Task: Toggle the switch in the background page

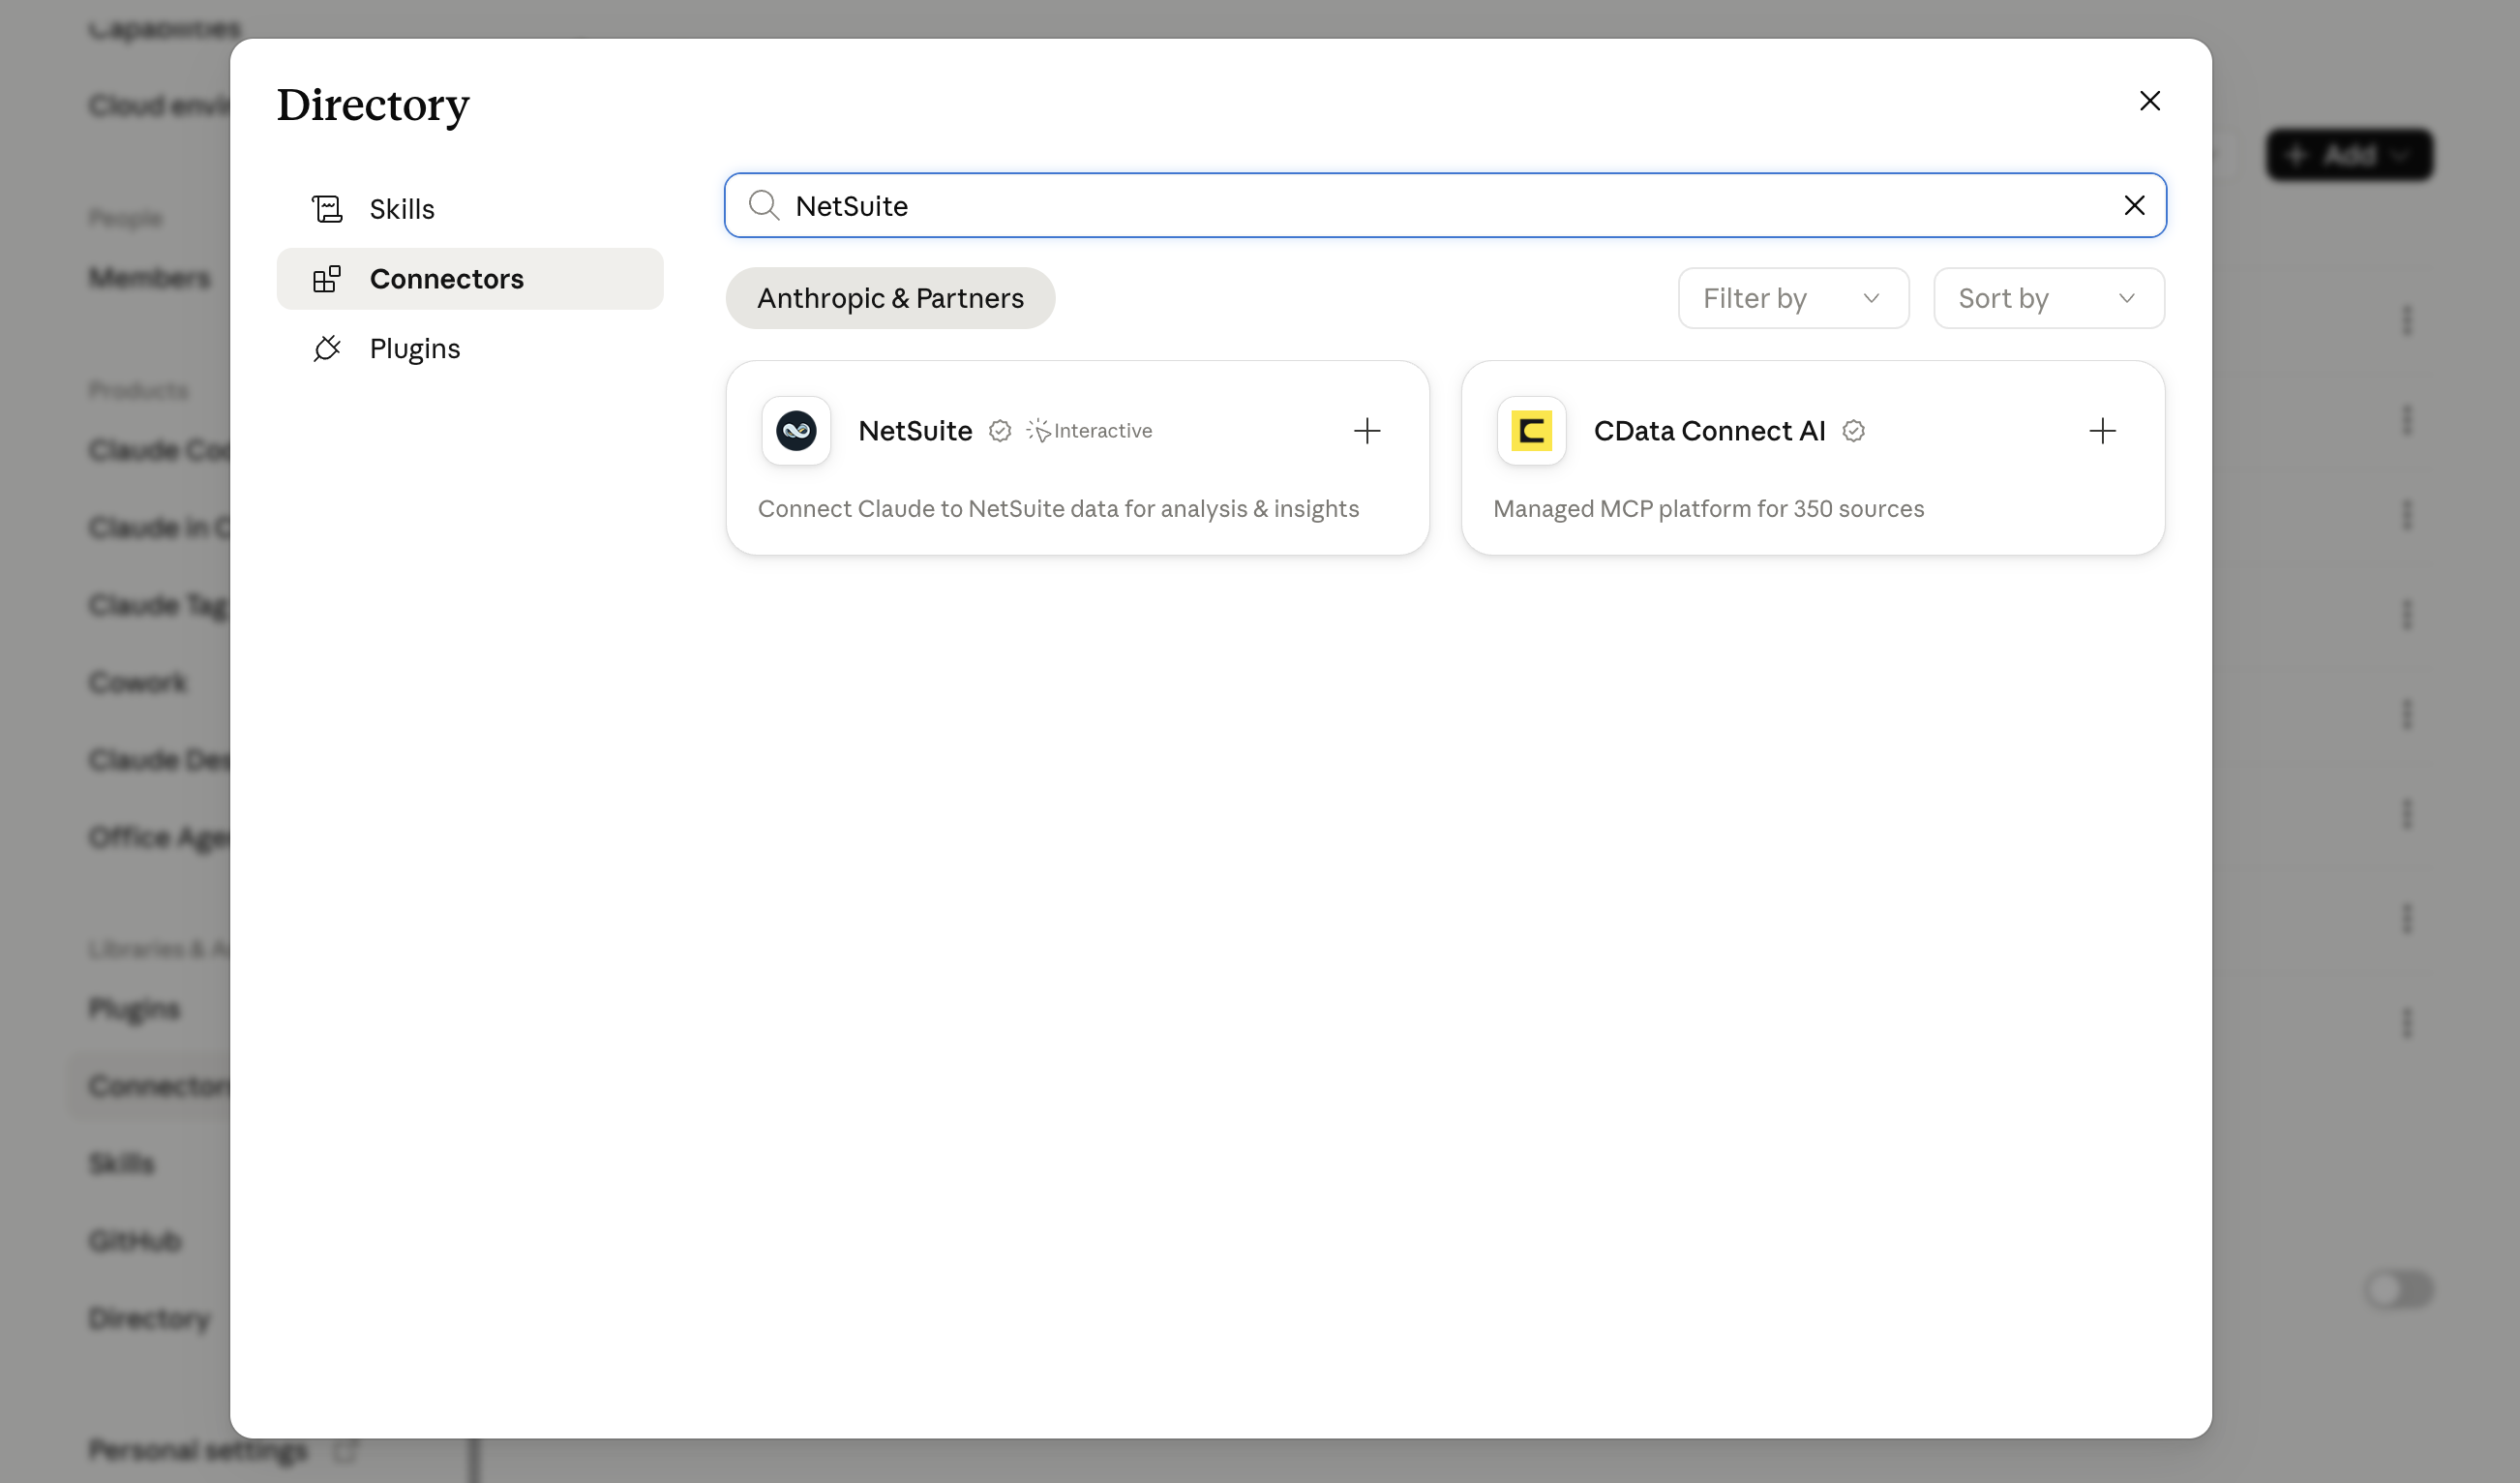Action: click(2398, 1289)
